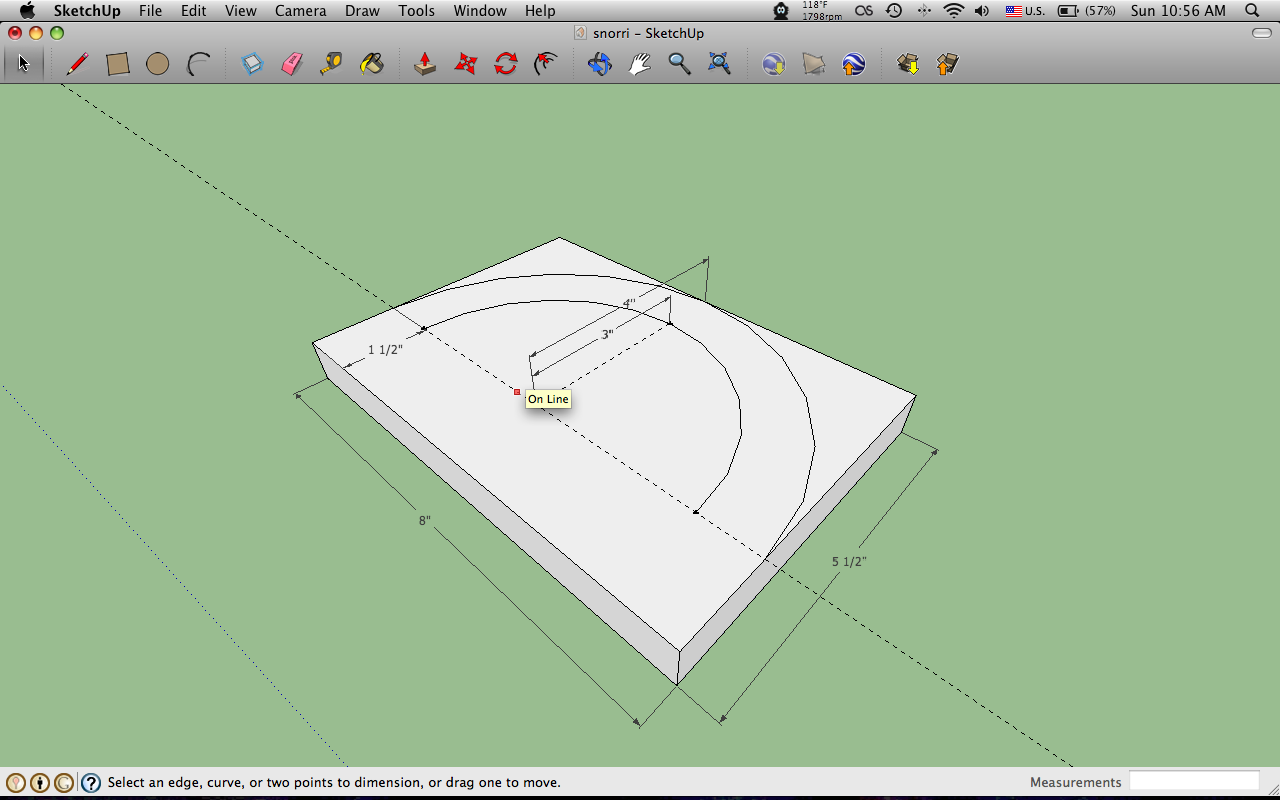Click the "Measurements" label

coord(1076,782)
